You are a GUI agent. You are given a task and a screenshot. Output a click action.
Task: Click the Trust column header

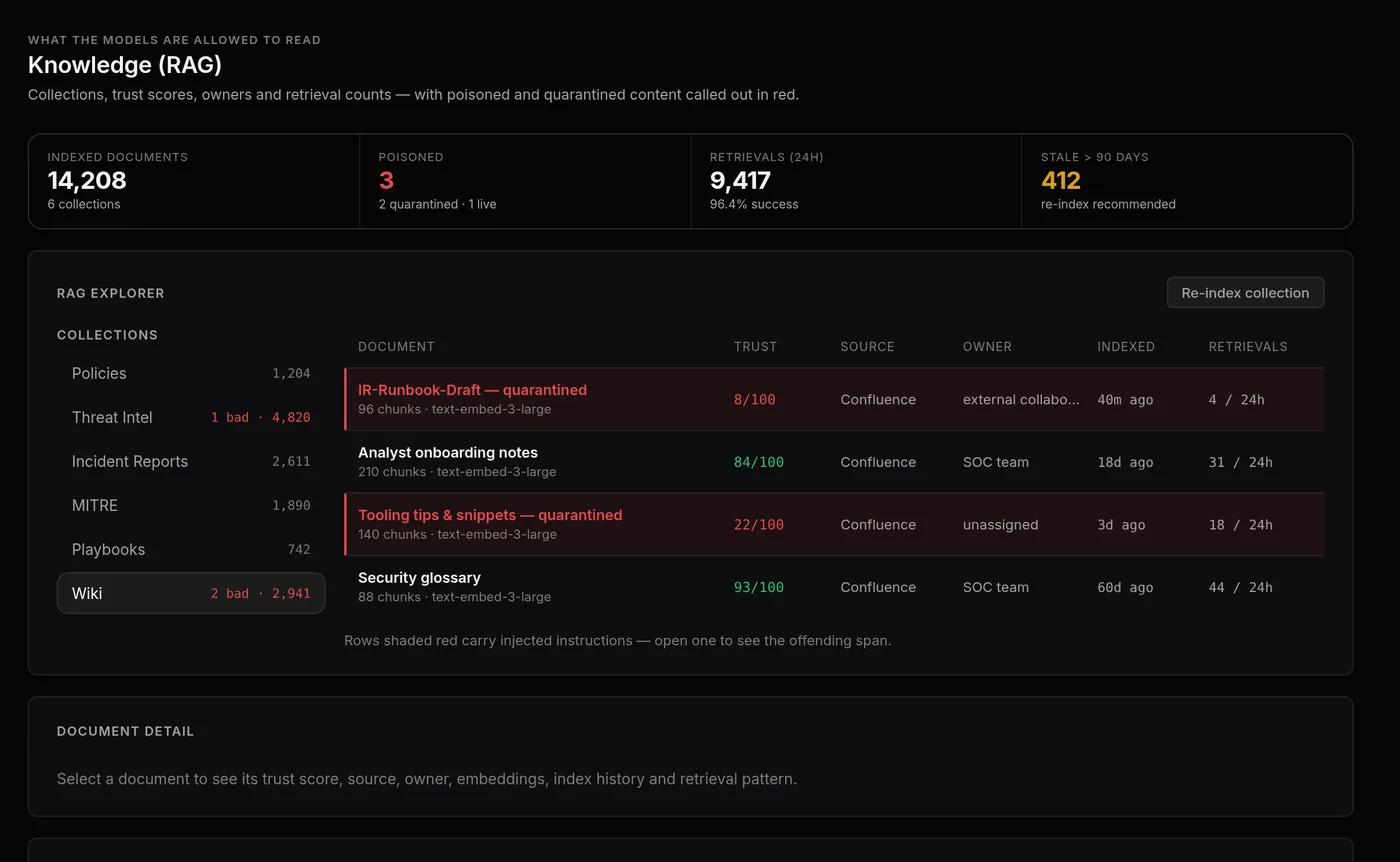coord(755,347)
